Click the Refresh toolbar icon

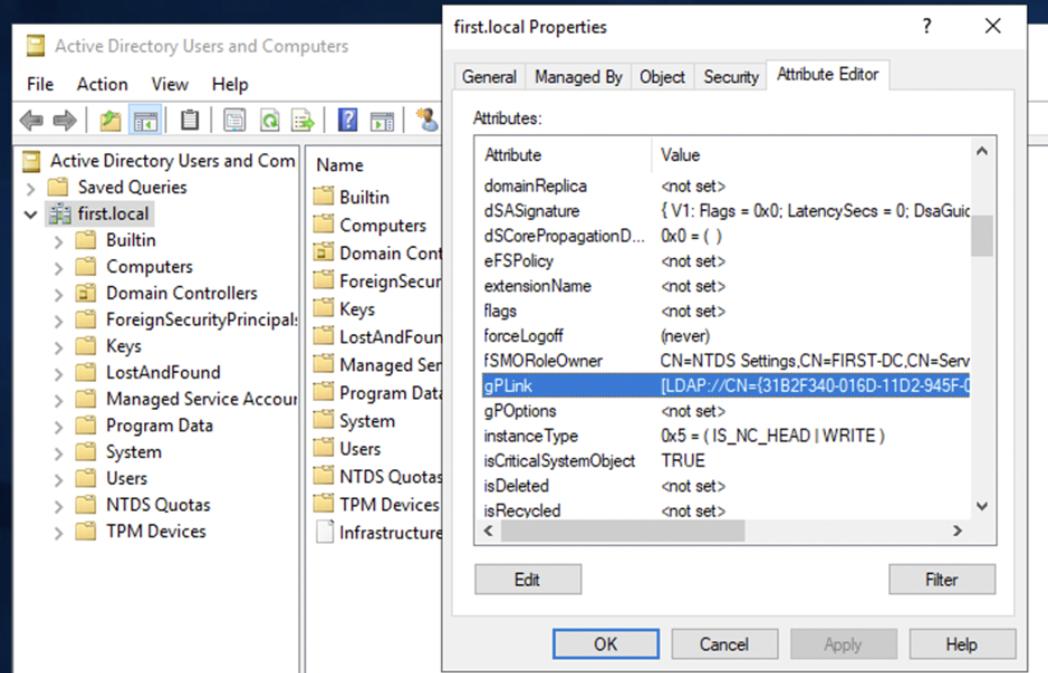269,121
